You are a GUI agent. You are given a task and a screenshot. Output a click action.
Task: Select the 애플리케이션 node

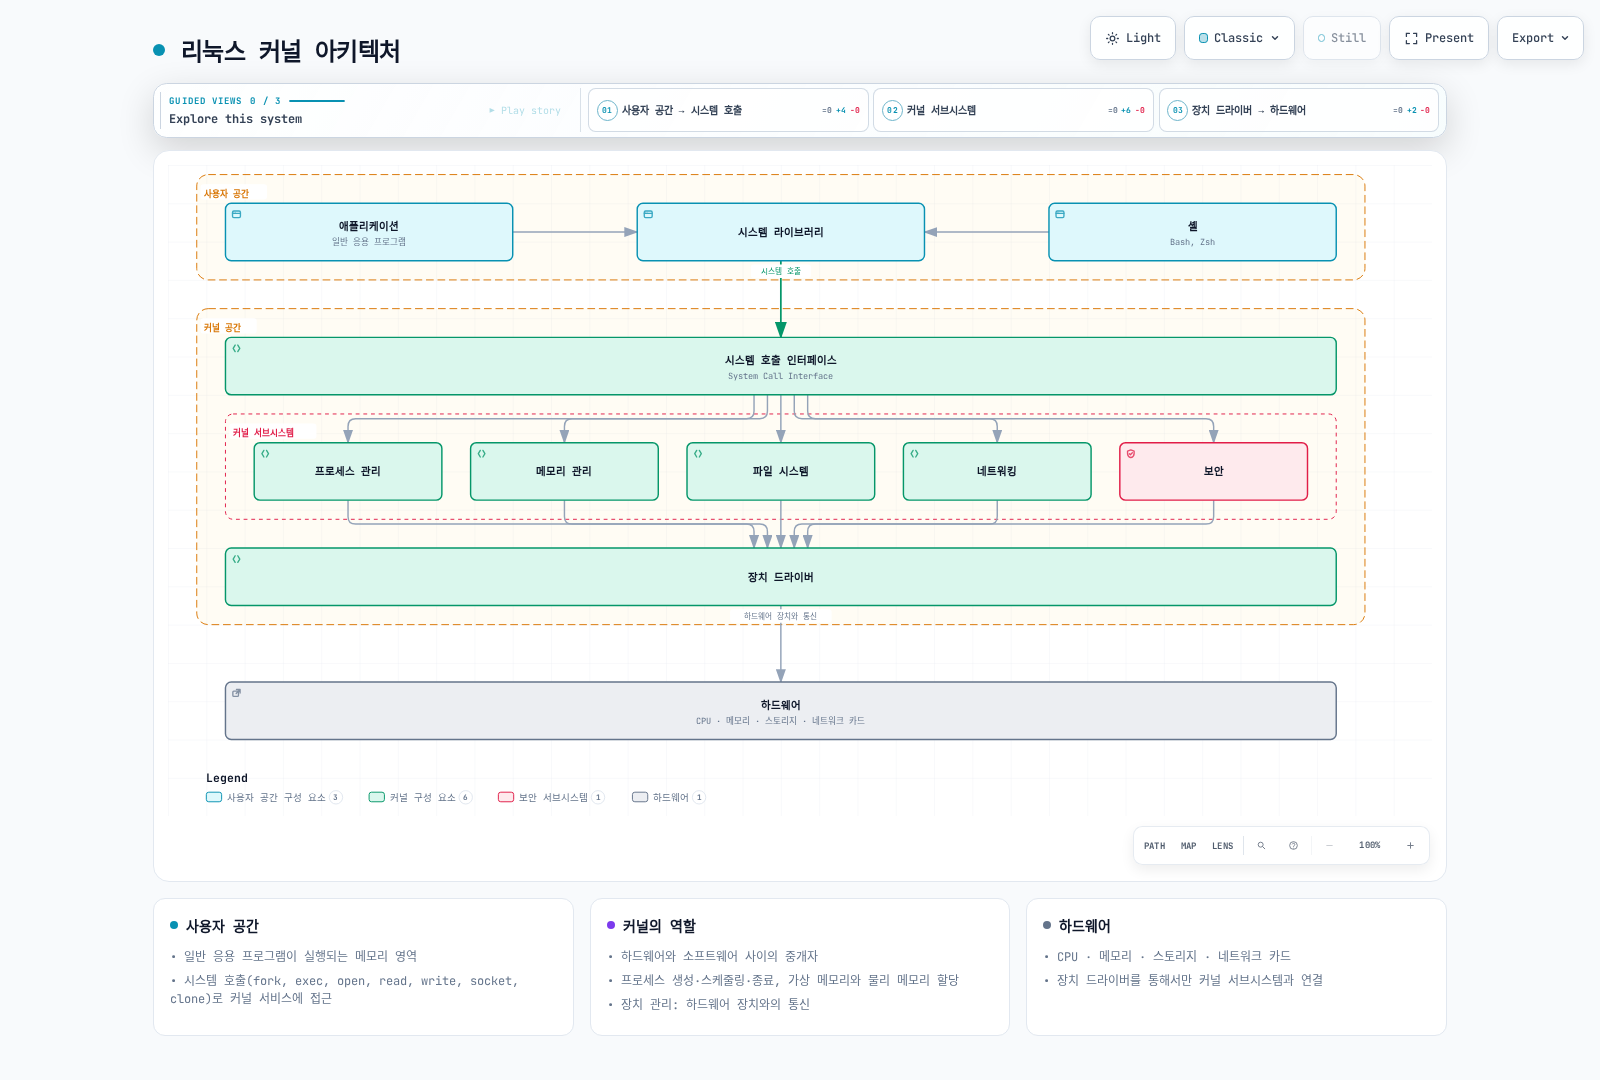(369, 232)
